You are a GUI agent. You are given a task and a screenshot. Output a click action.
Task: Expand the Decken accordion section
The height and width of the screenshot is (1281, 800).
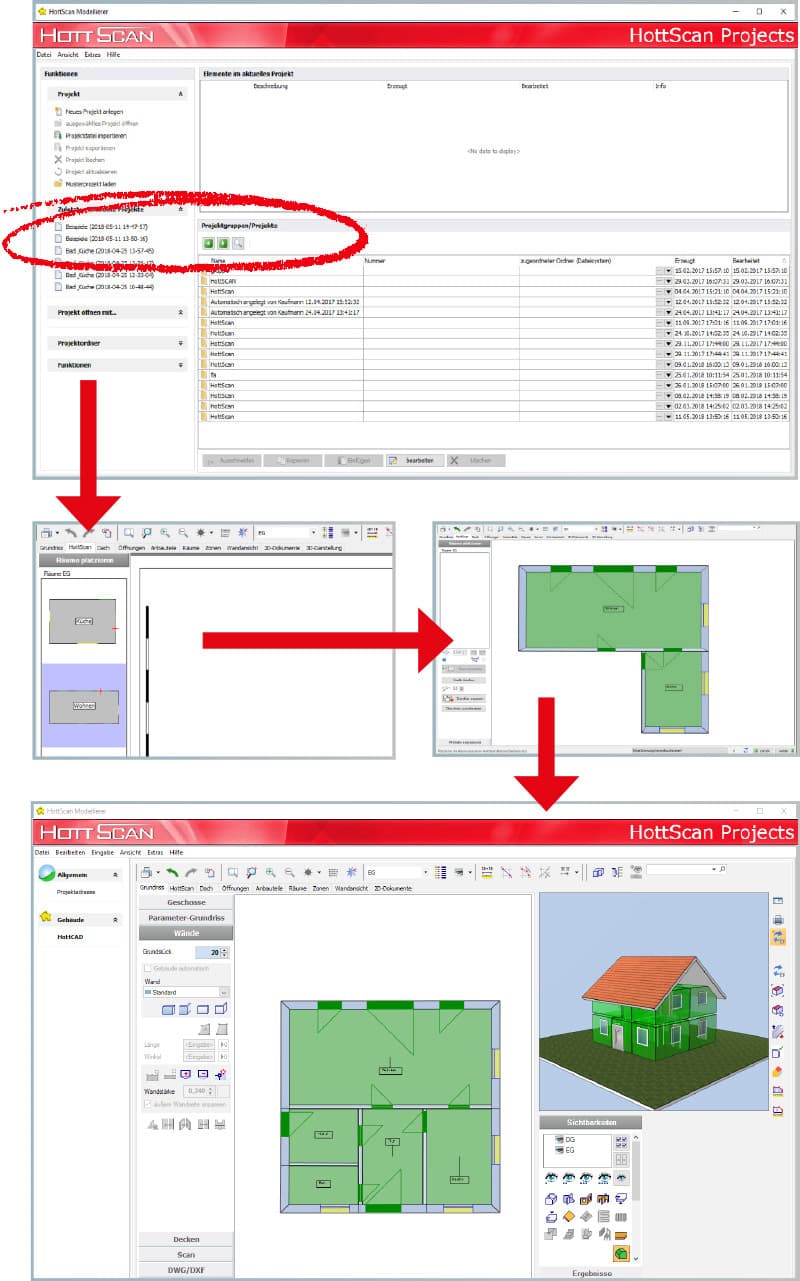pyautogui.click(x=186, y=1239)
